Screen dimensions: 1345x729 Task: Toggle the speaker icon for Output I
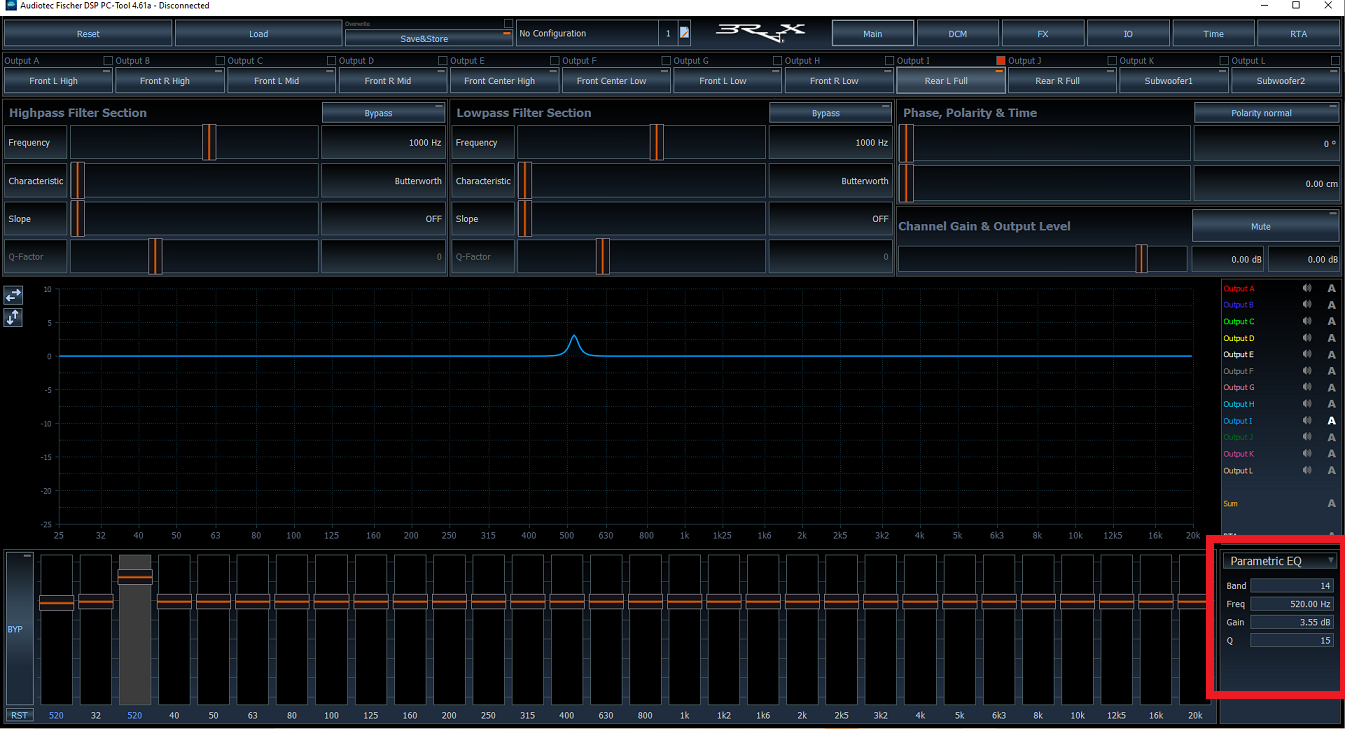[x=1306, y=421]
